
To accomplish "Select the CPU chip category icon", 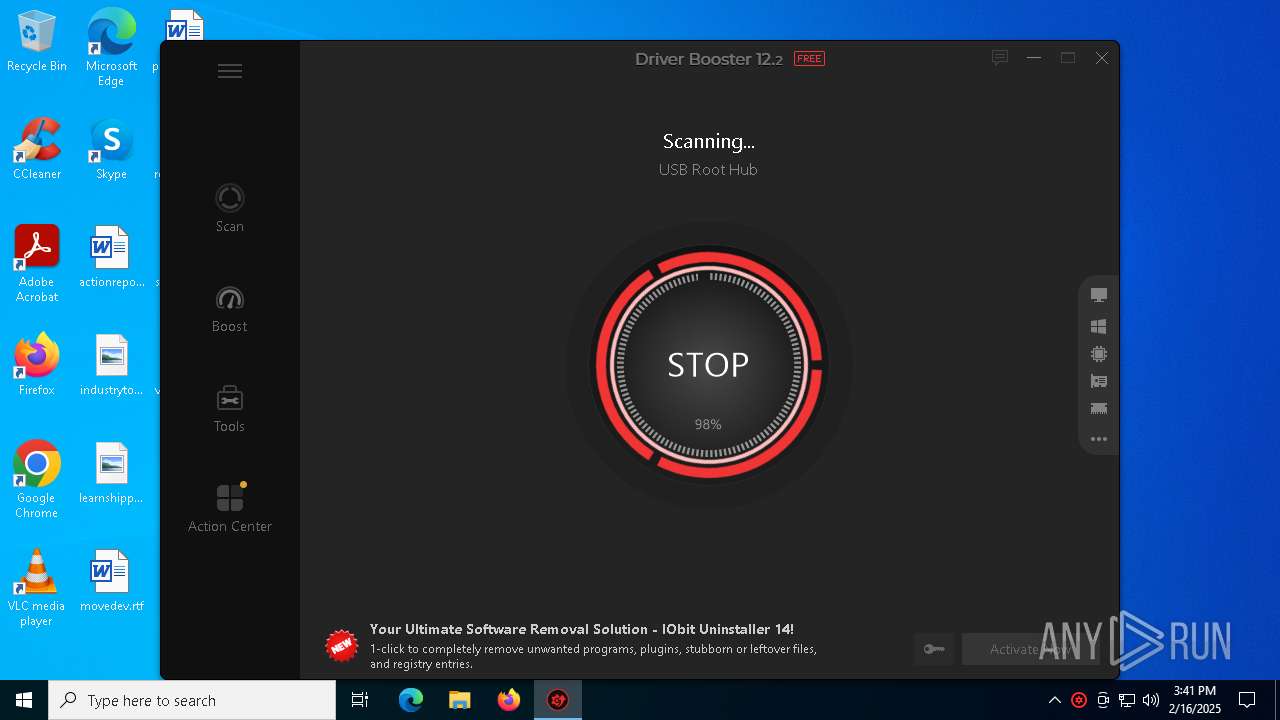I will pos(1099,354).
